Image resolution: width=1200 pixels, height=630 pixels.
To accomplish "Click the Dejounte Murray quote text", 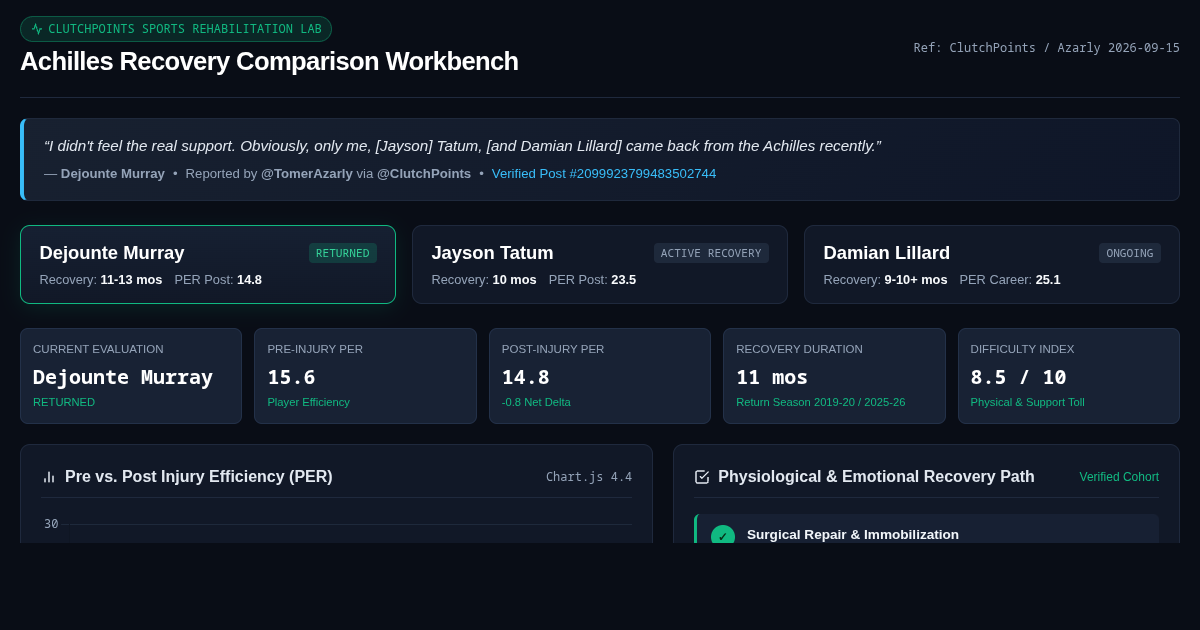I will pyautogui.click(x=462, y=145).
